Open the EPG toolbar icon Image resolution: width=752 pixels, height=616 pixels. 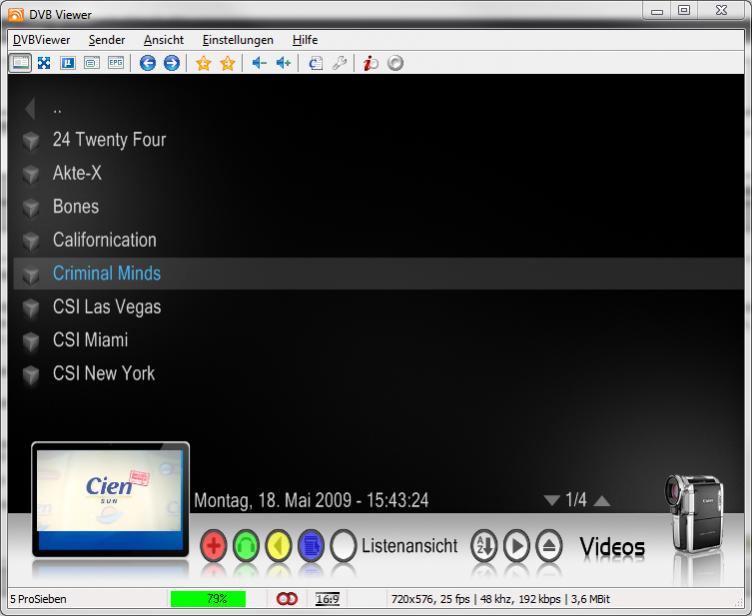tap(116, 63)
